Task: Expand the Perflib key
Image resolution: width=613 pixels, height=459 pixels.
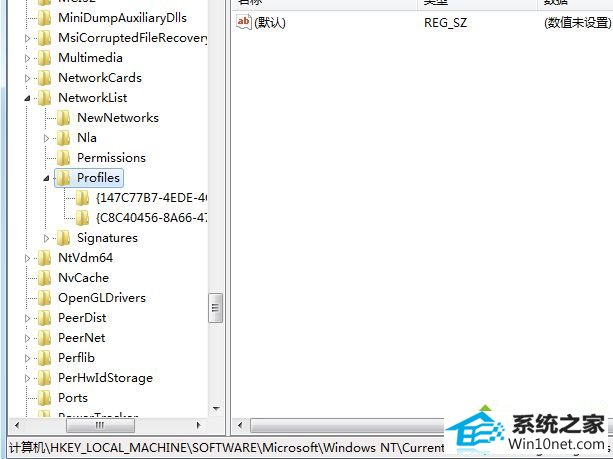Action: tap(27, 358)
